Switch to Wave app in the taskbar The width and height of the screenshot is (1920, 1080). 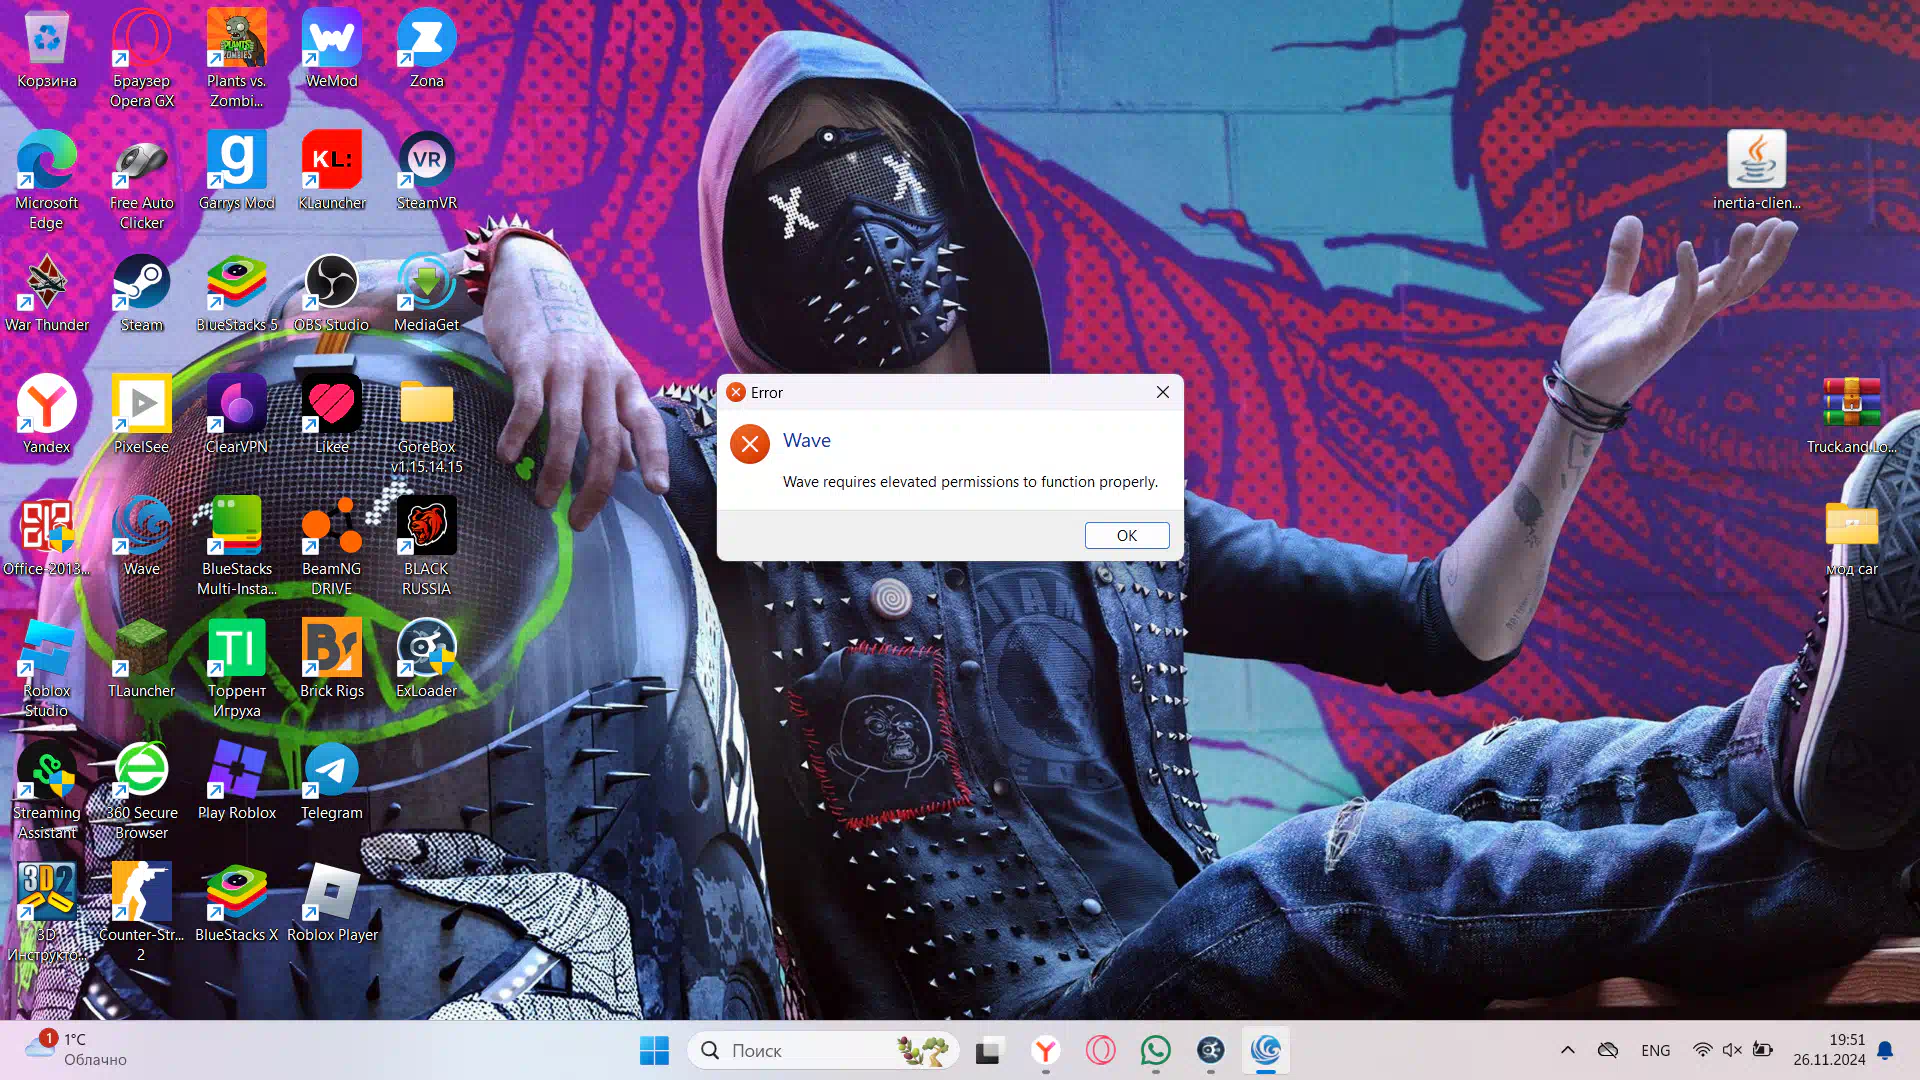[1266, 1050]
